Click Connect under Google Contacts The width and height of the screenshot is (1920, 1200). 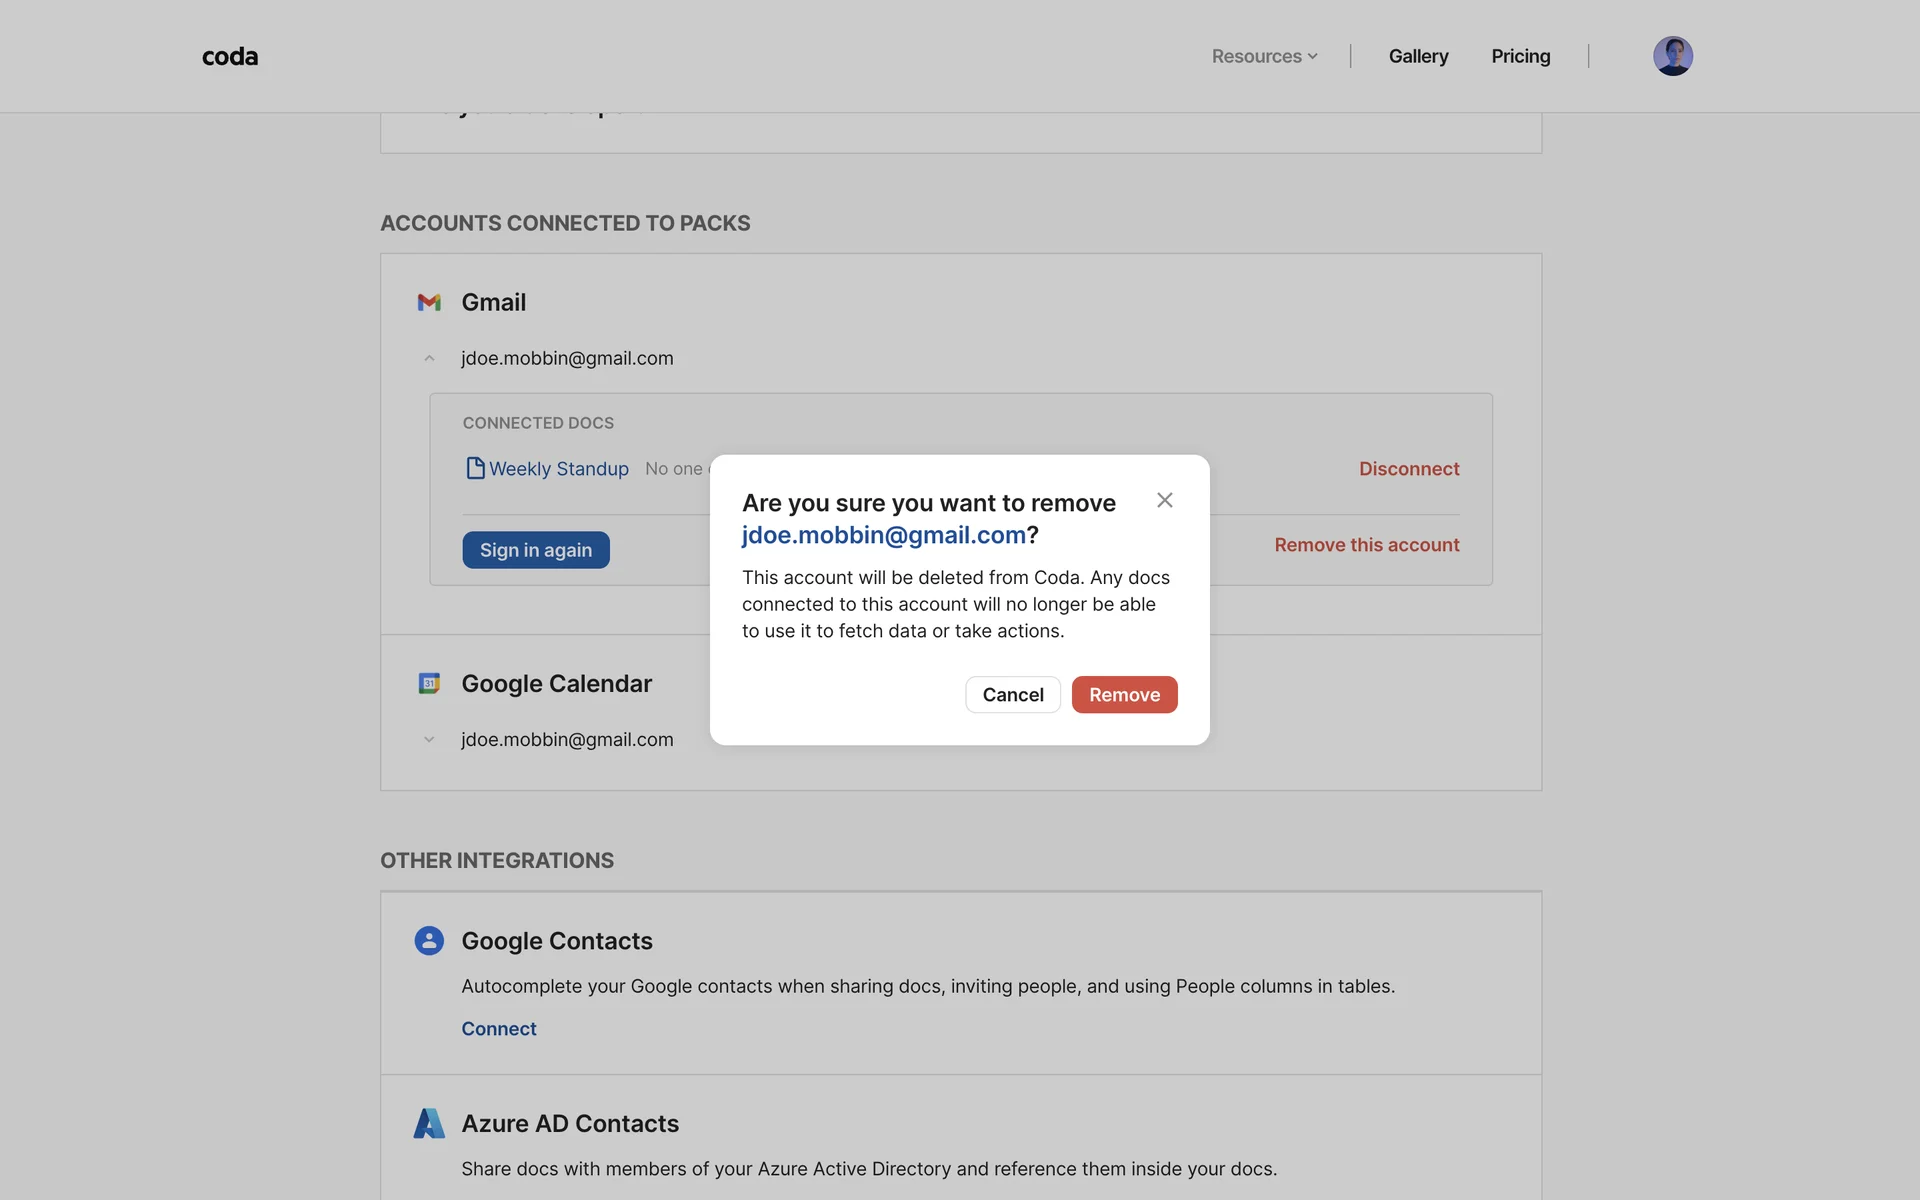point(498,1029)
